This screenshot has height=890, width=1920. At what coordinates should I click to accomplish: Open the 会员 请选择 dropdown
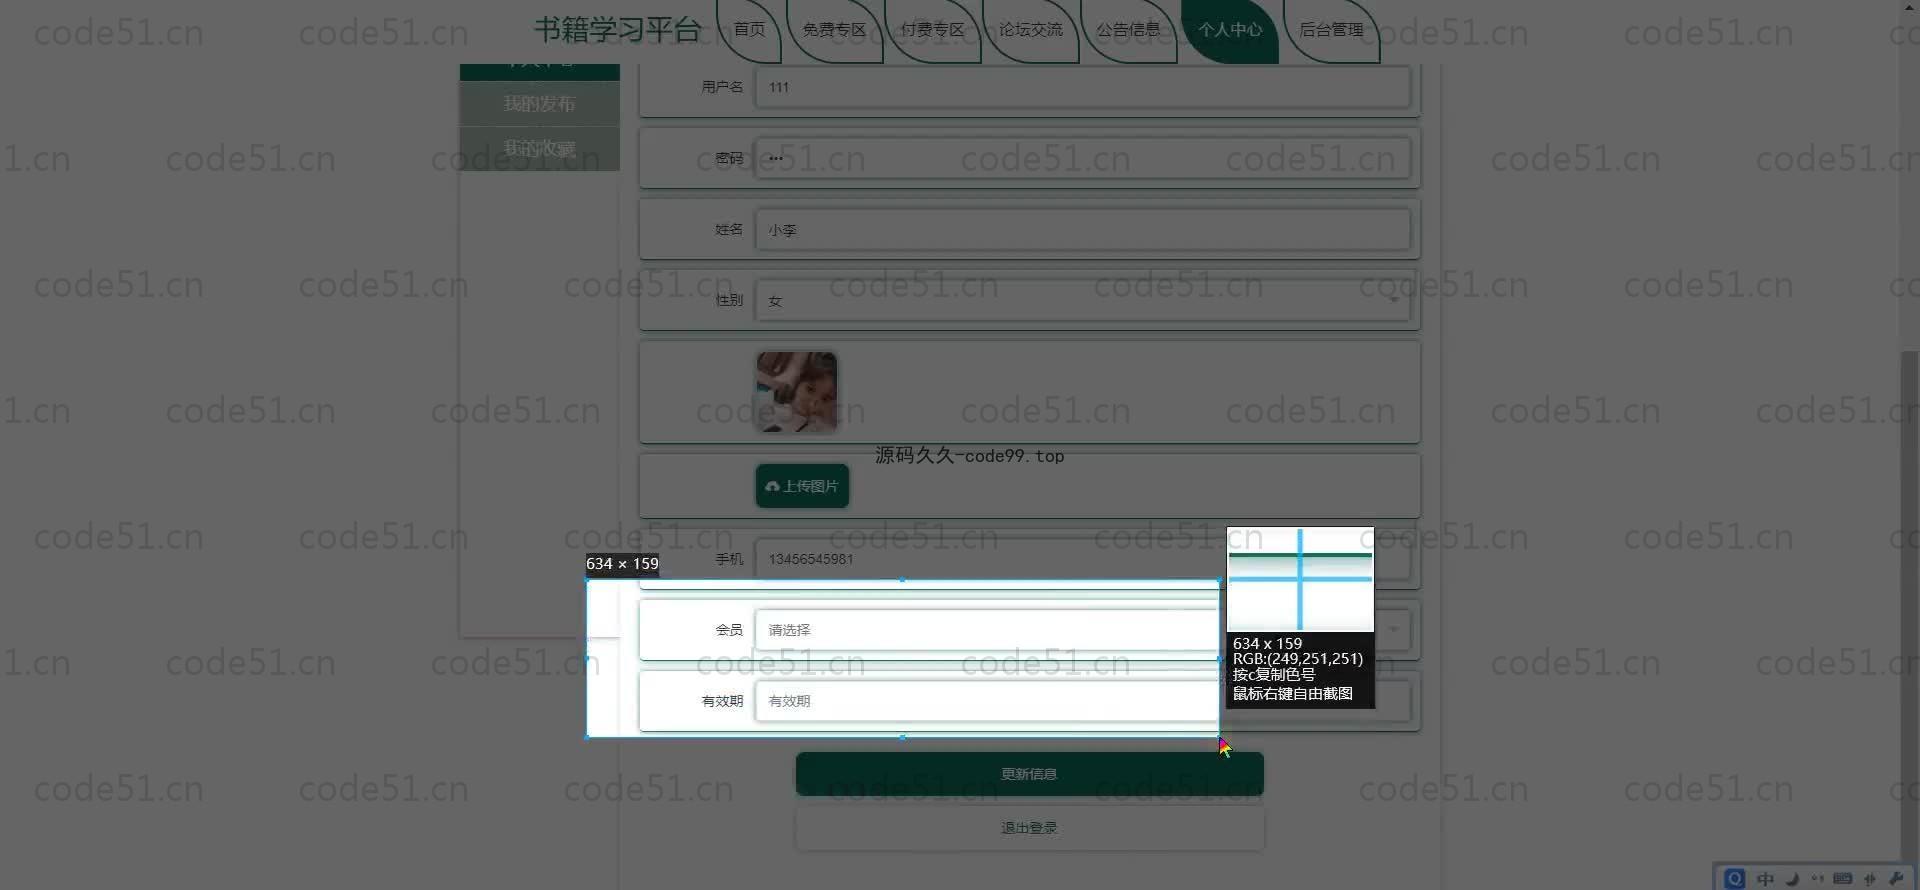pos(1082,630)
